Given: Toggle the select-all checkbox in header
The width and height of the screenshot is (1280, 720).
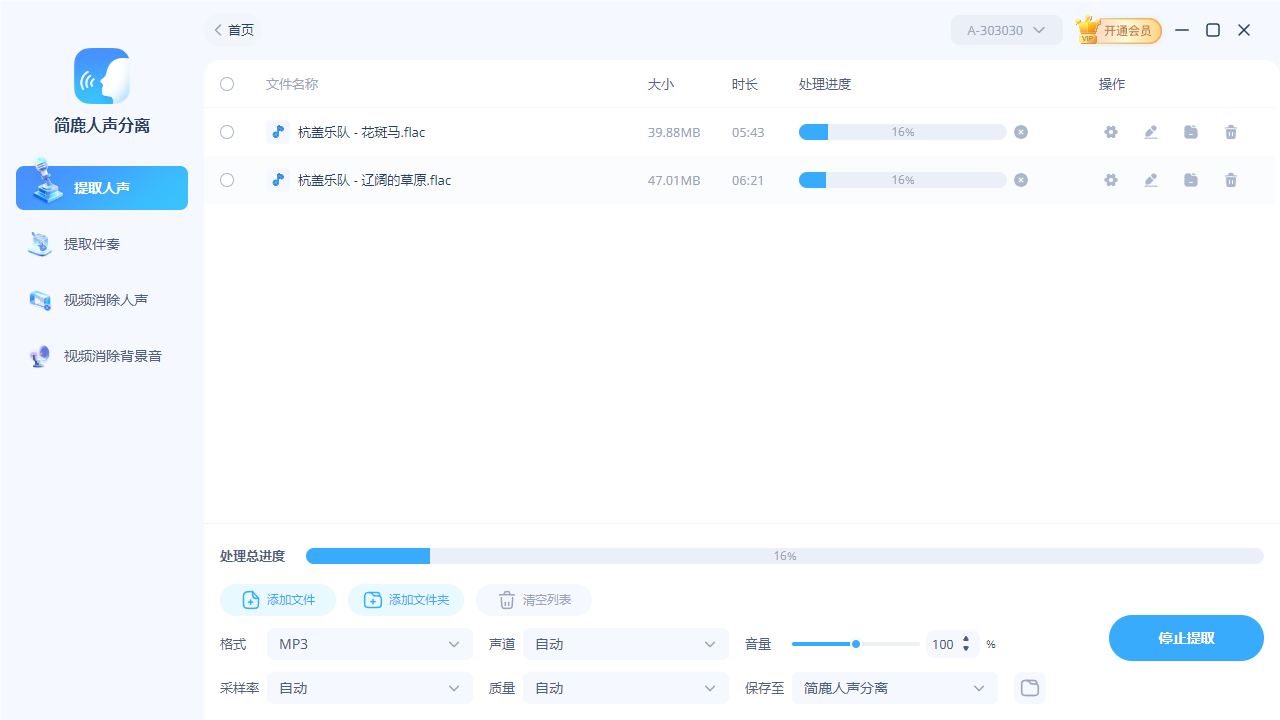Looking at the screenshot, I should tap(226, 84).
